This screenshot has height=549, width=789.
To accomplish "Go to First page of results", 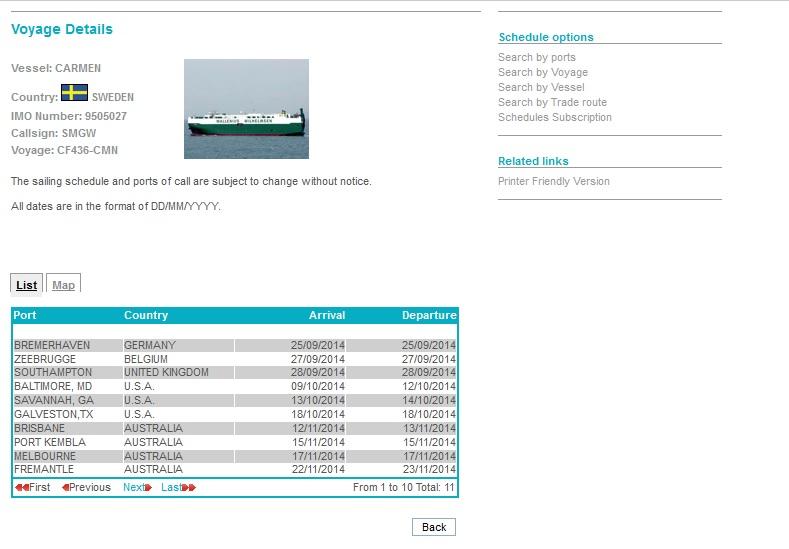I will coord(33,487).
